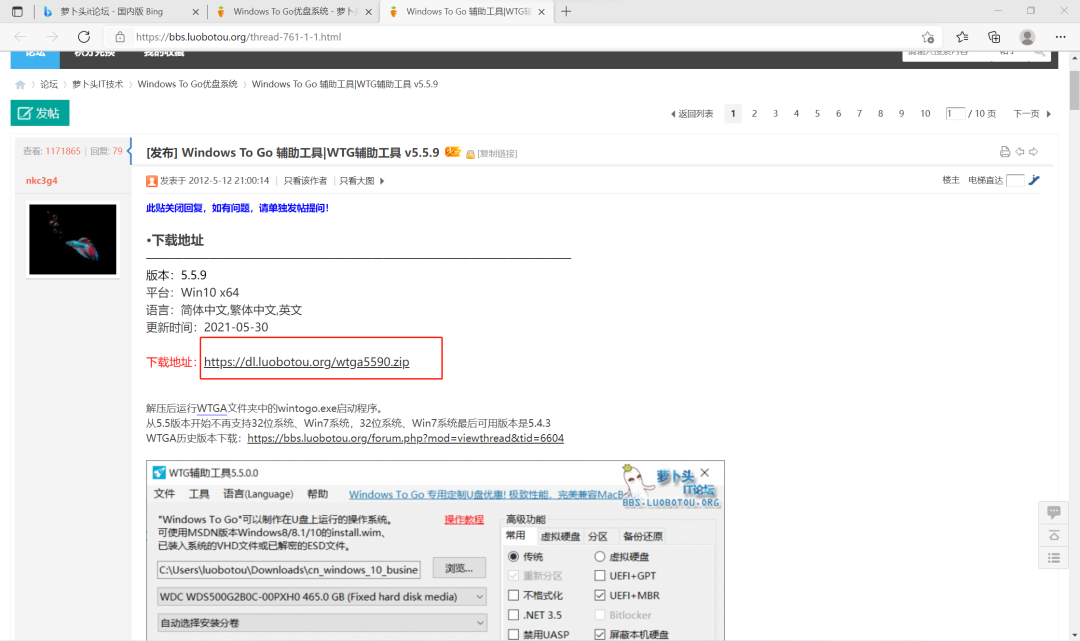1080x641 pixels.
Task: Click 分区 tab in WTG screenshot
Action: (598, 536)
